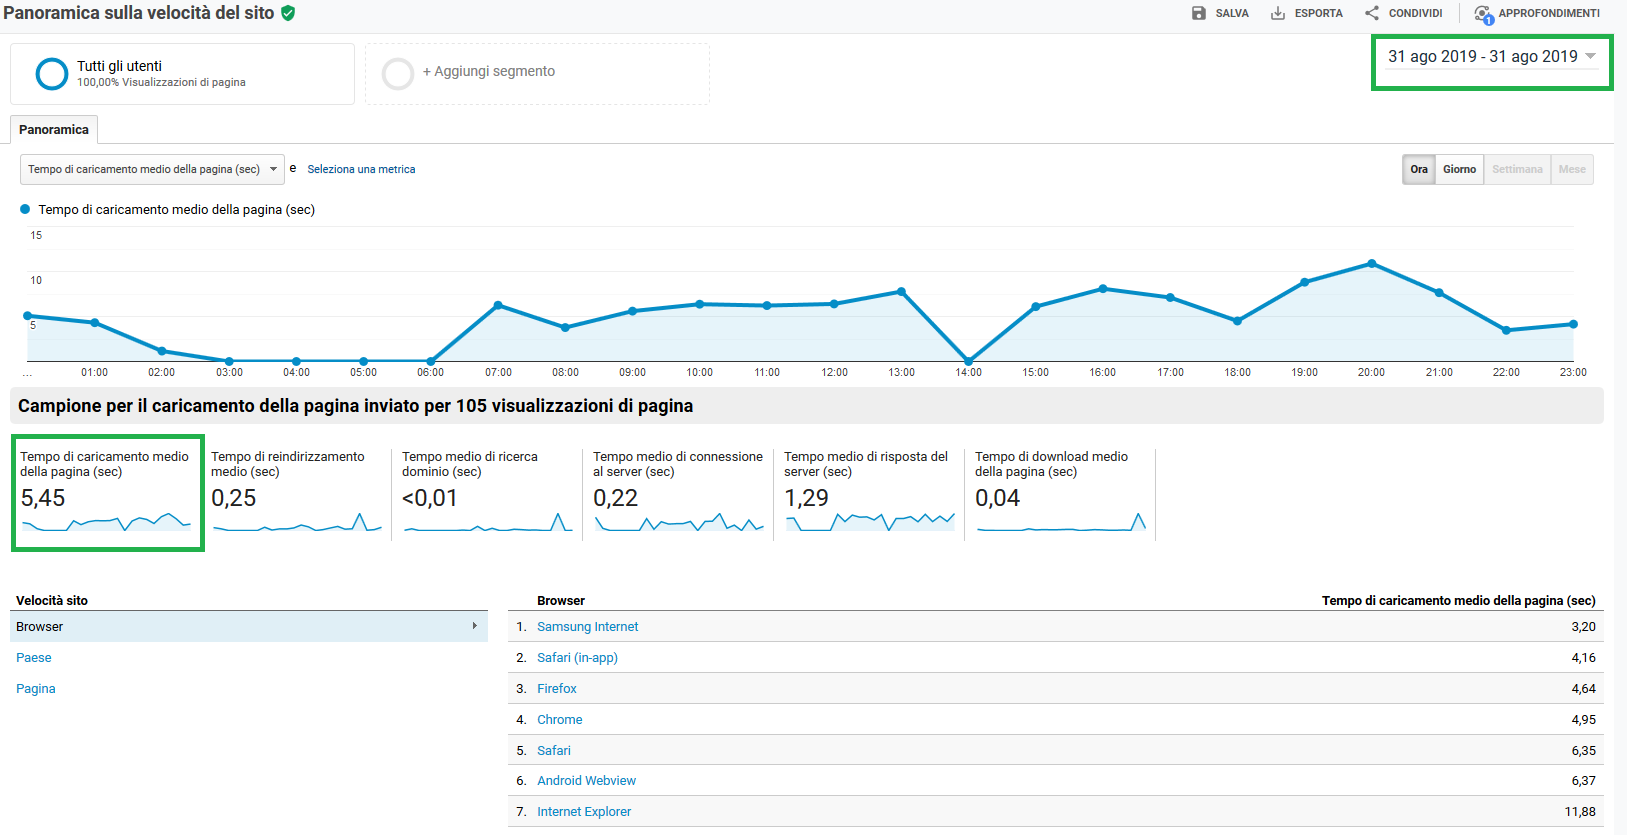This screenshot has height=835, width=1627.
Task: Click the chart data point at 07:00
Action: click(x=498, y=305)
